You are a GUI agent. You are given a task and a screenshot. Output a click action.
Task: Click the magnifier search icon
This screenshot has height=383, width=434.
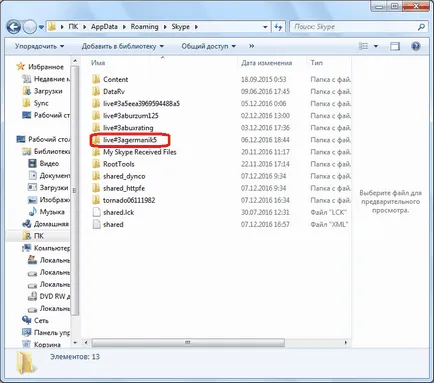[421, 27]
